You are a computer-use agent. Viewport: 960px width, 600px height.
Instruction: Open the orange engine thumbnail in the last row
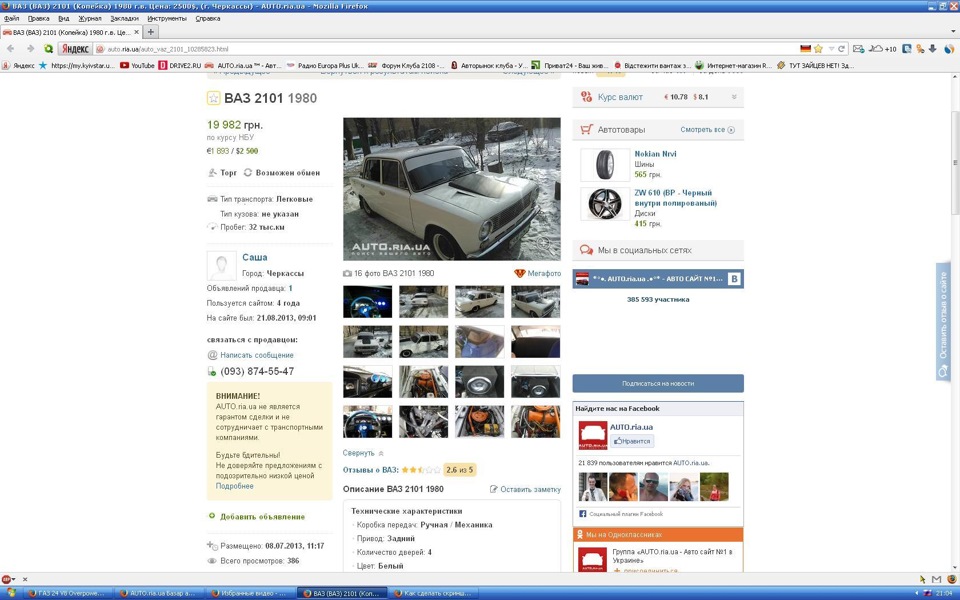coord(535,421)
